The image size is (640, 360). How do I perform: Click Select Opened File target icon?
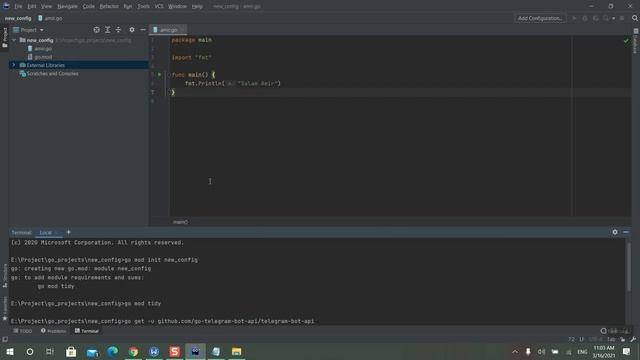(96, 30)
